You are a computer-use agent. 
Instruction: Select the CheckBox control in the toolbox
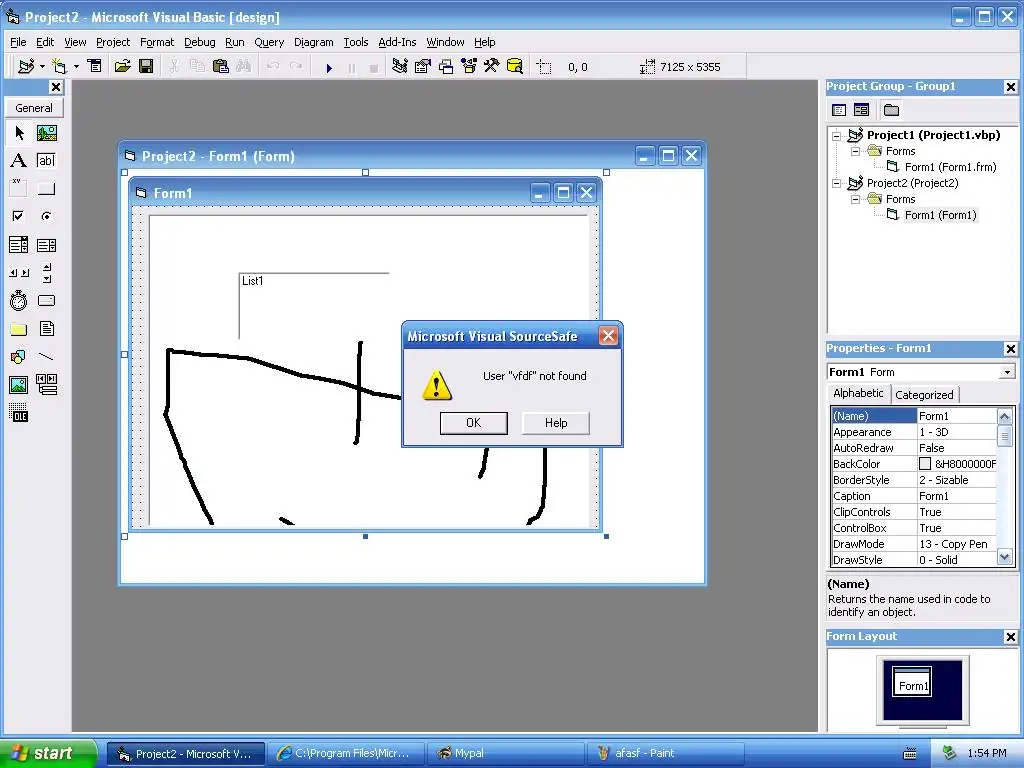point(19,216)
